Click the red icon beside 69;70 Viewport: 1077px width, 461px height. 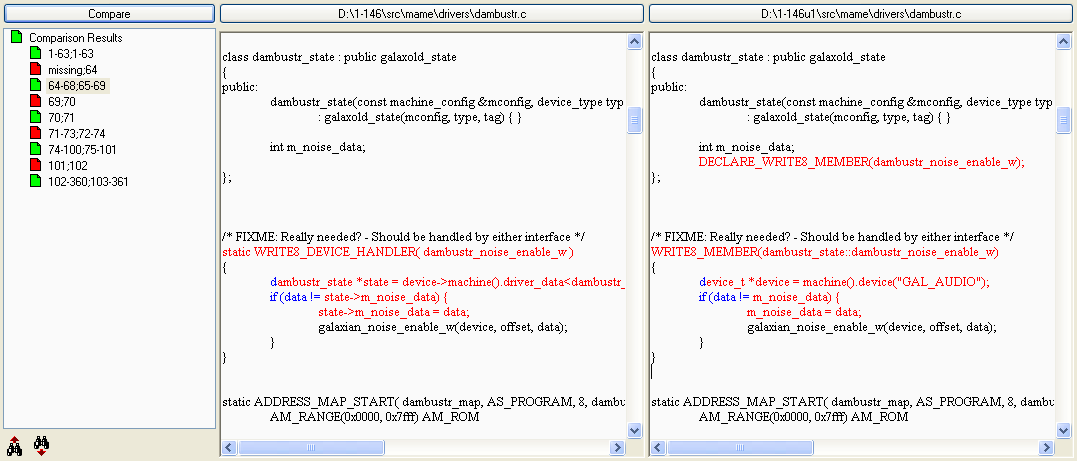(x=36, y=102)
